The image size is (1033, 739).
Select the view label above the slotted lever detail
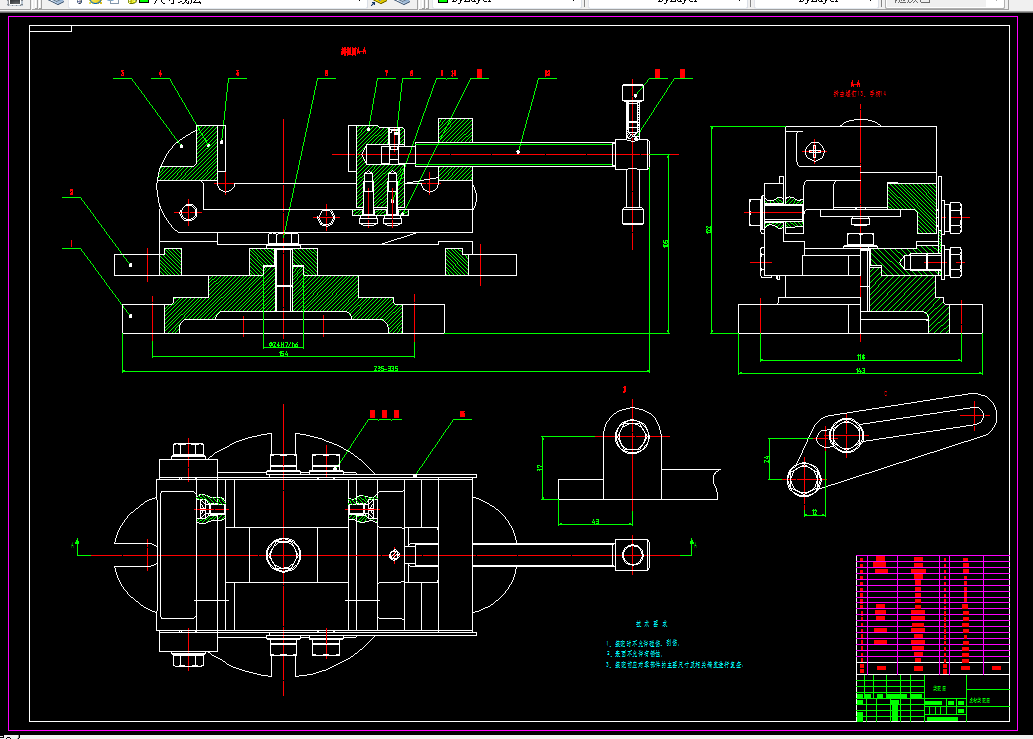[885, 393]
